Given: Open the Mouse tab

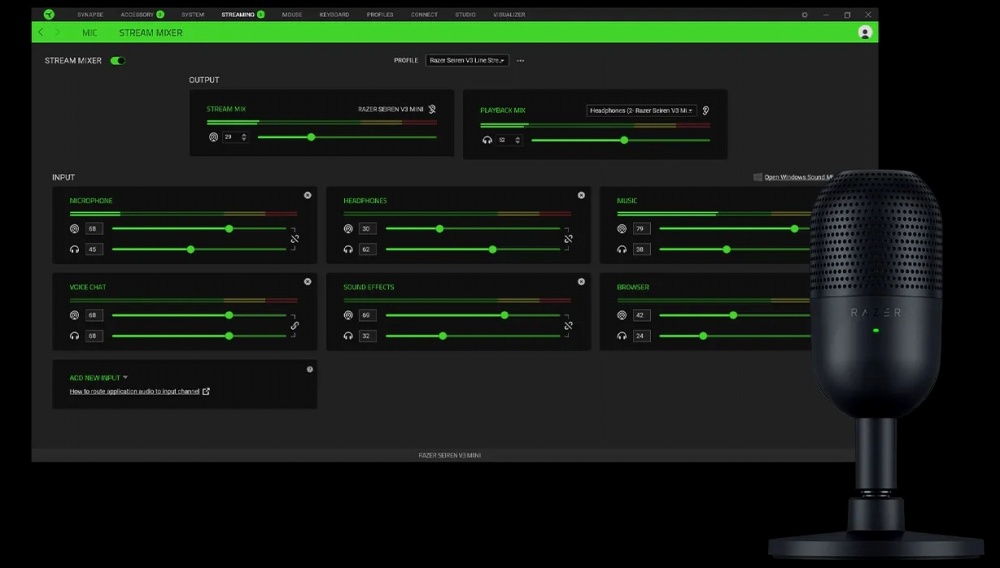Looking at the screenshot, I should (292, 14).
